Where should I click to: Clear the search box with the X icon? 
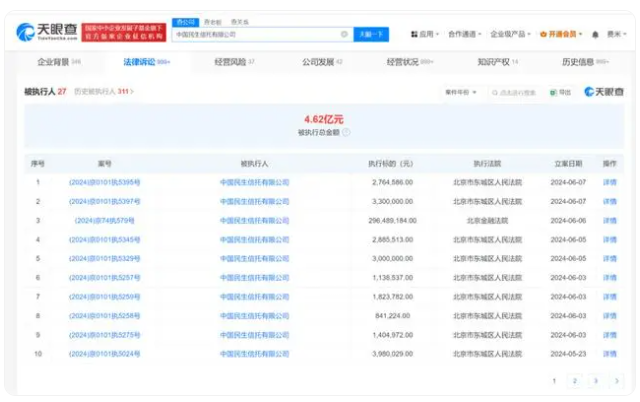tap(344, 34)
